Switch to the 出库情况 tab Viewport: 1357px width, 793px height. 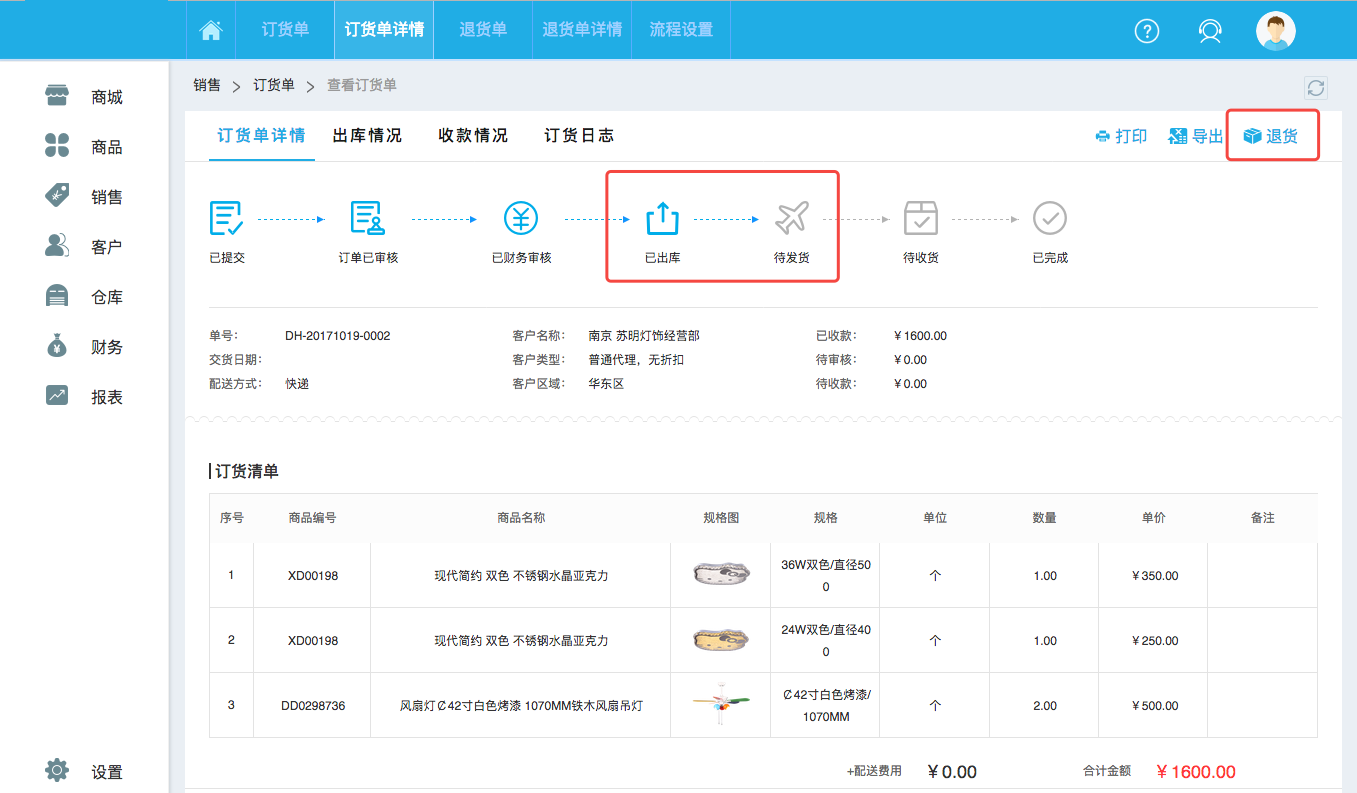coord(367,136)
